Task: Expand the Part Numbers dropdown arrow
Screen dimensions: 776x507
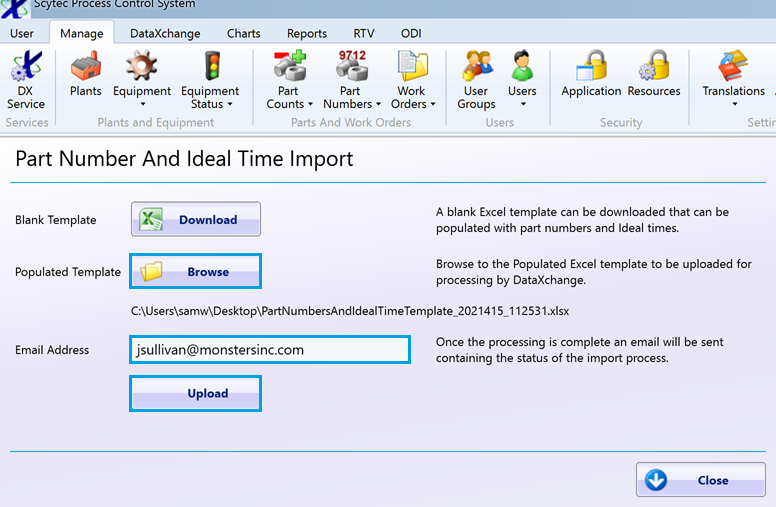Action: pos(378,104)
